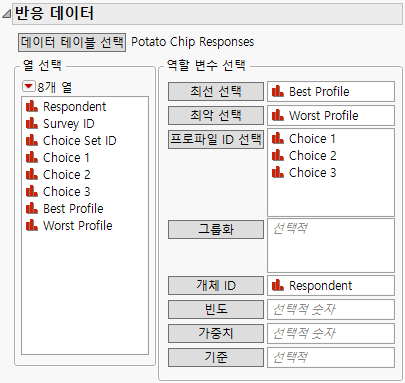Click nominal icon of Best Profile in 최선 선택 box
The width and height of the screenshot is (405, 383).
click(x=278, y=91)
